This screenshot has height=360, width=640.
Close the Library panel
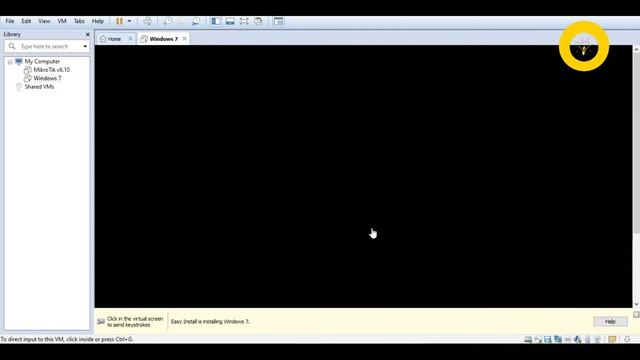[x=87, y=35]
